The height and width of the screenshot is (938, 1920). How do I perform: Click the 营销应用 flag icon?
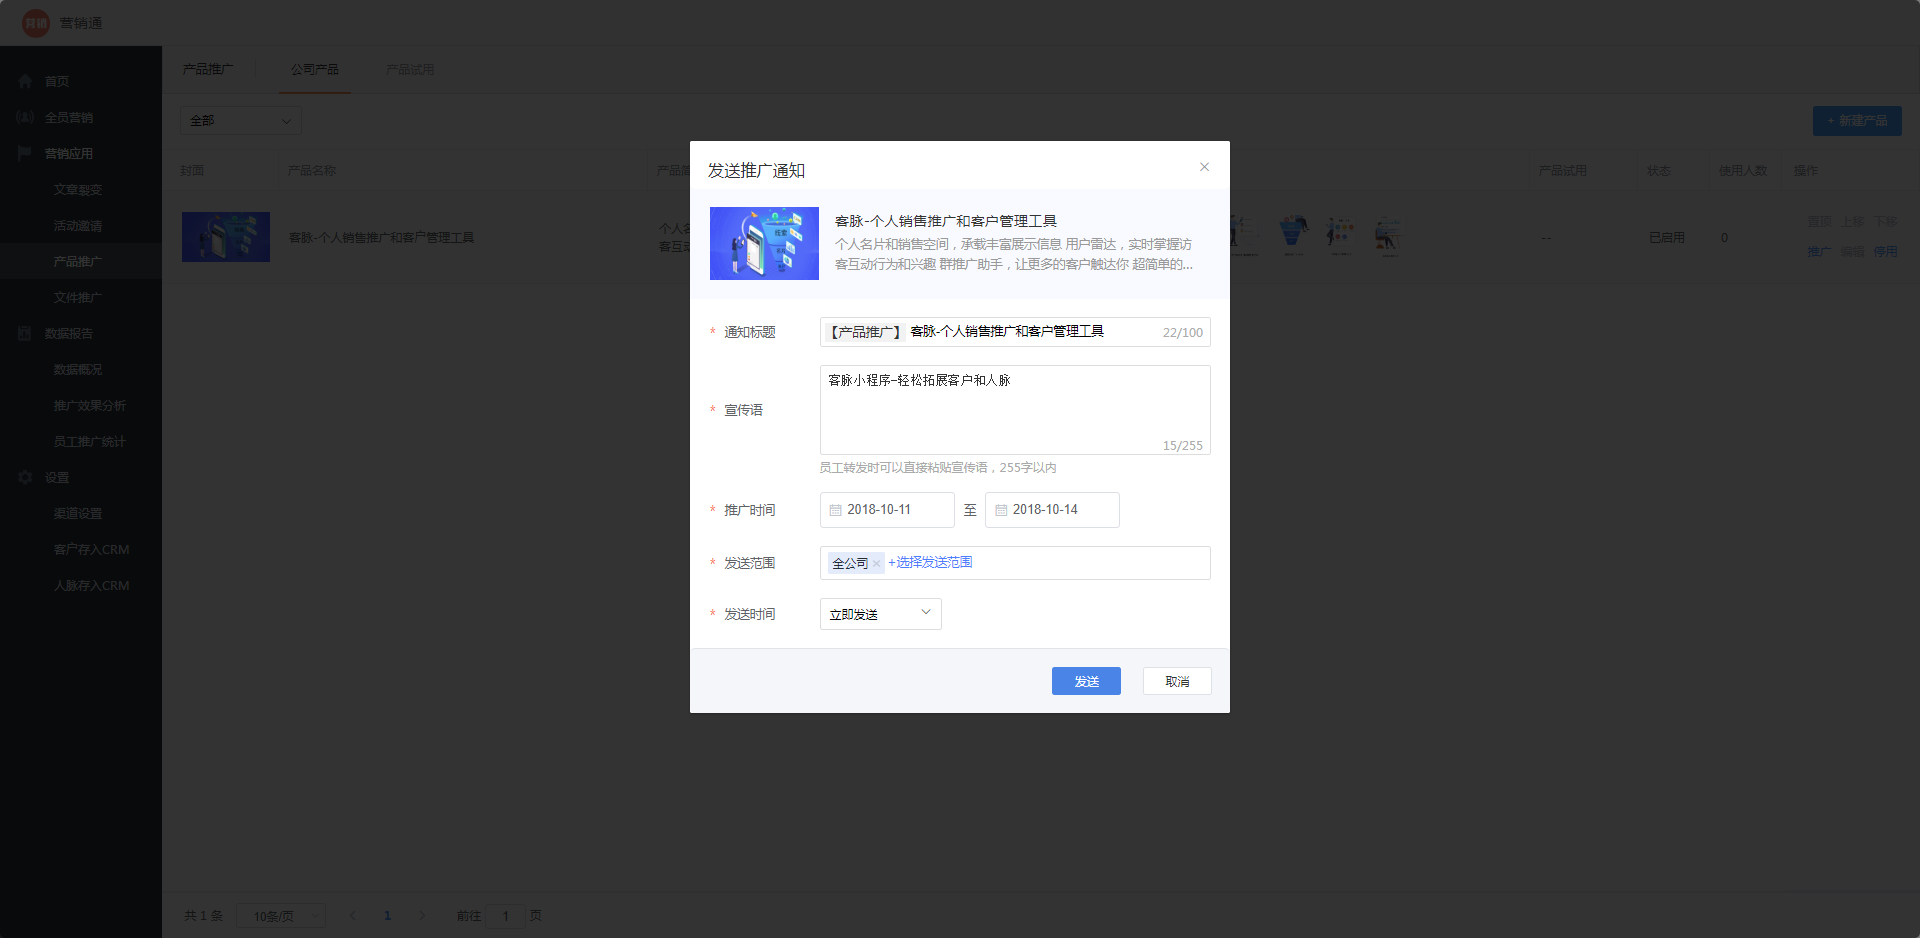coord(25,153)
